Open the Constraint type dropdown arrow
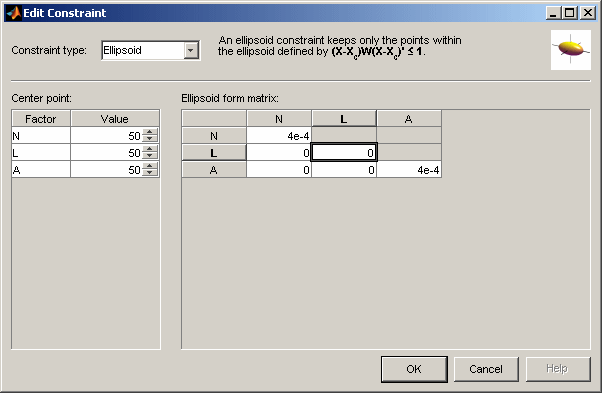Screen dimensions: 602x393 (x=191, y=50)
